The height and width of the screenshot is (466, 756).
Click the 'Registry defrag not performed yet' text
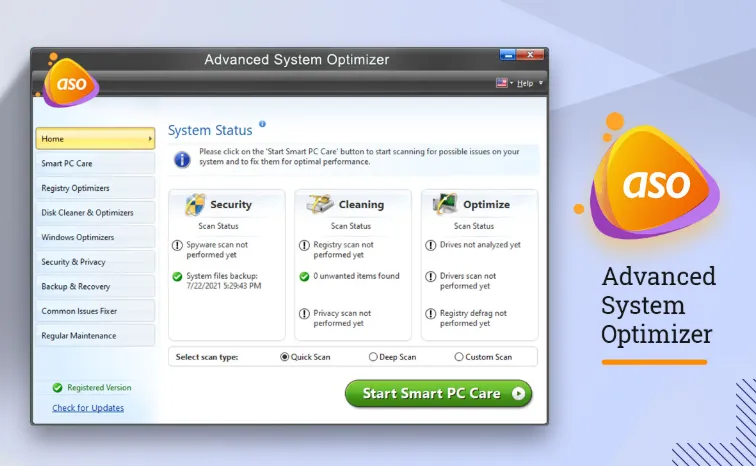[x=473, y=318]
